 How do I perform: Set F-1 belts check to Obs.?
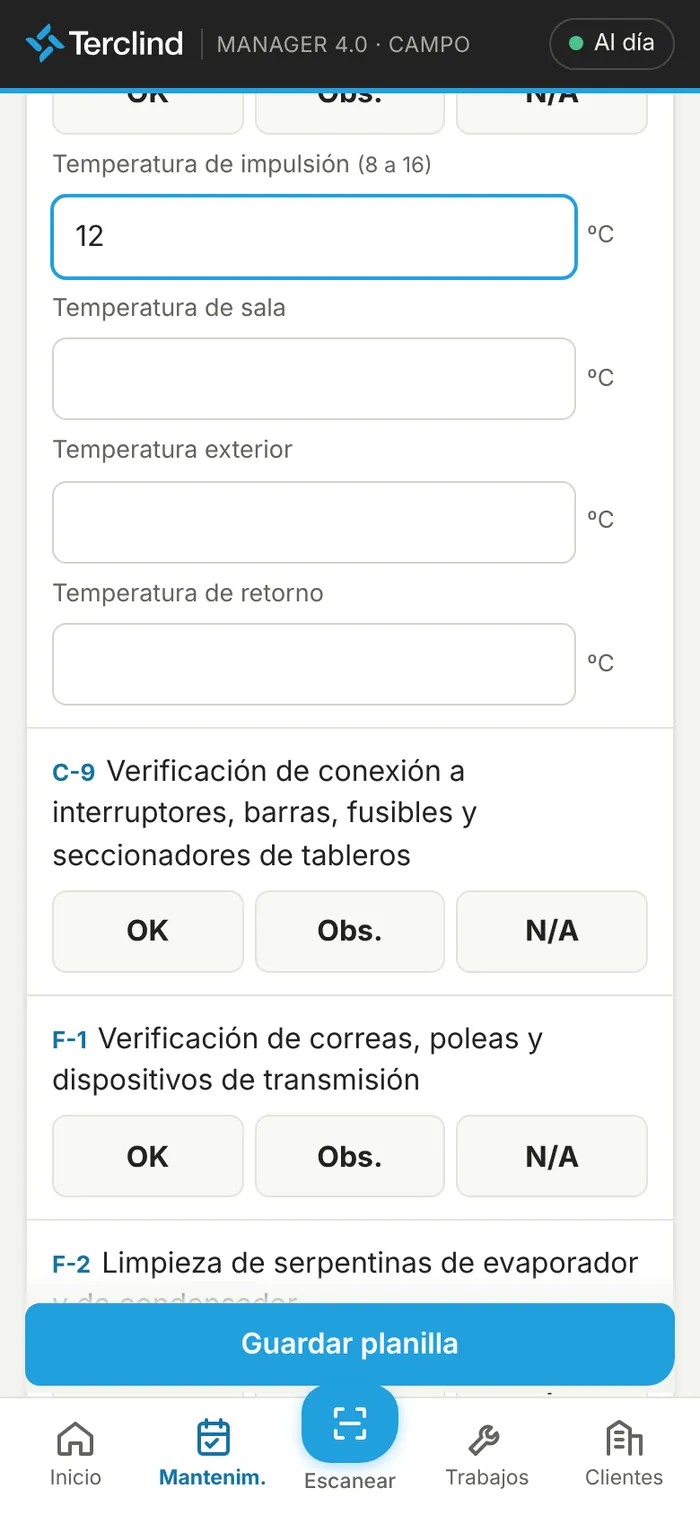point(350,1157)
